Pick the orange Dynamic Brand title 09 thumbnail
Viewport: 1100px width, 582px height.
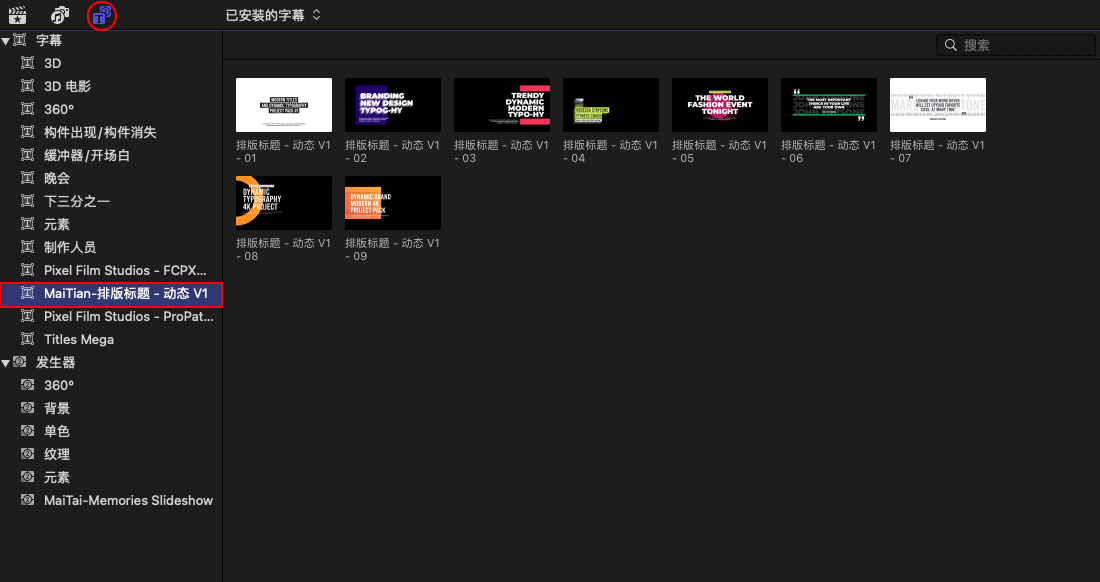[392, 203]
